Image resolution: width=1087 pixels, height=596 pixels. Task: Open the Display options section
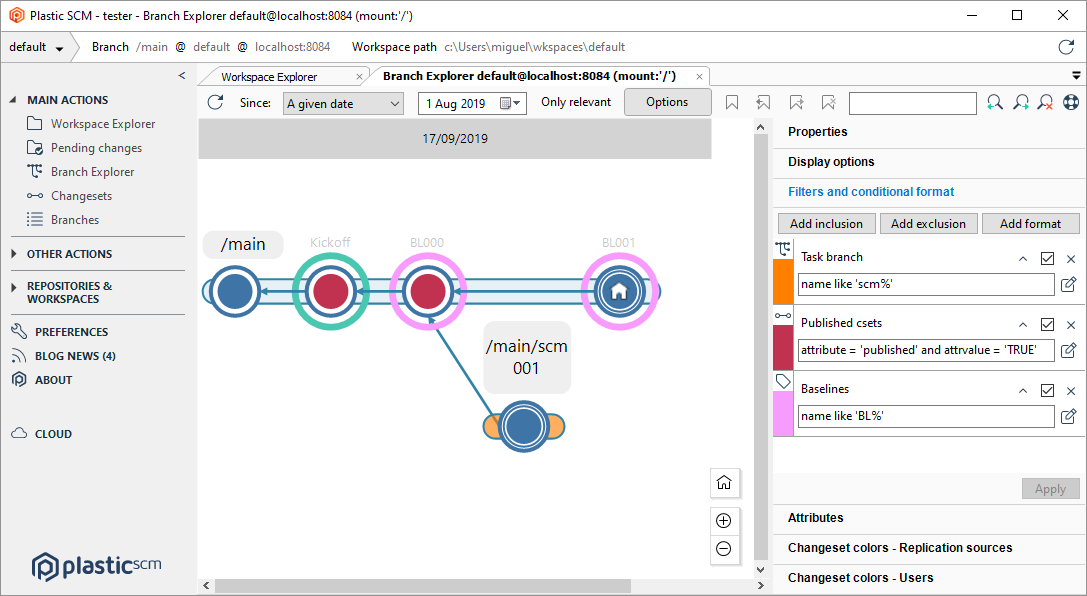tap(831, 162)
